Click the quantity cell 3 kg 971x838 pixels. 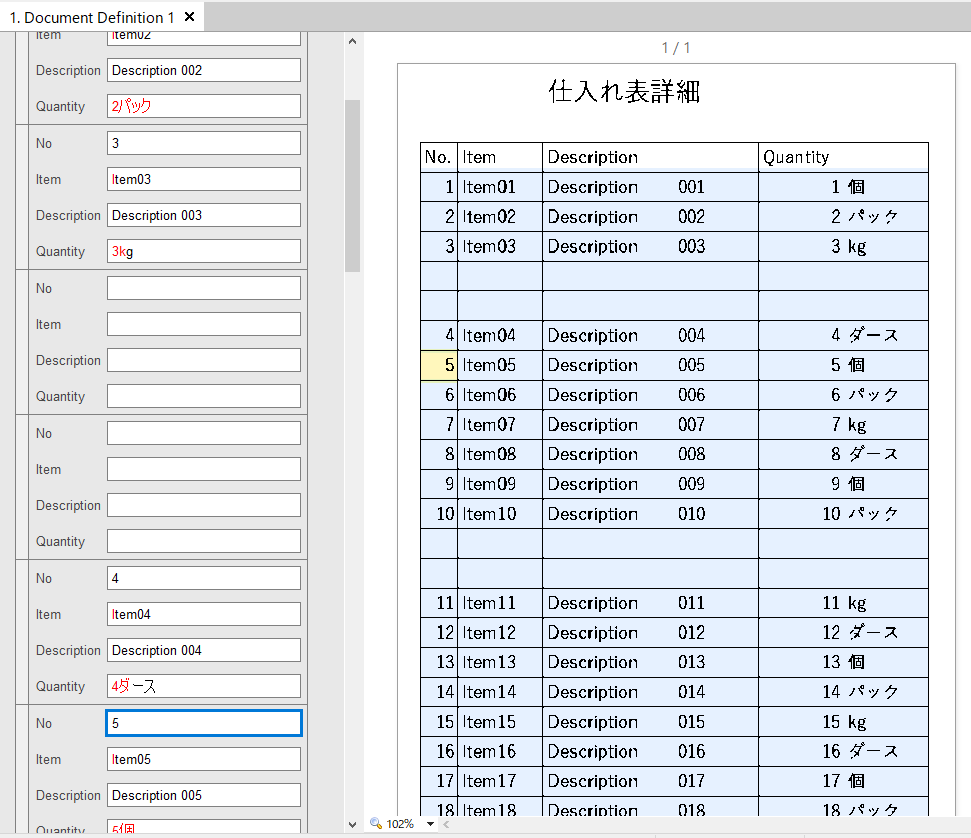(843, 246)
